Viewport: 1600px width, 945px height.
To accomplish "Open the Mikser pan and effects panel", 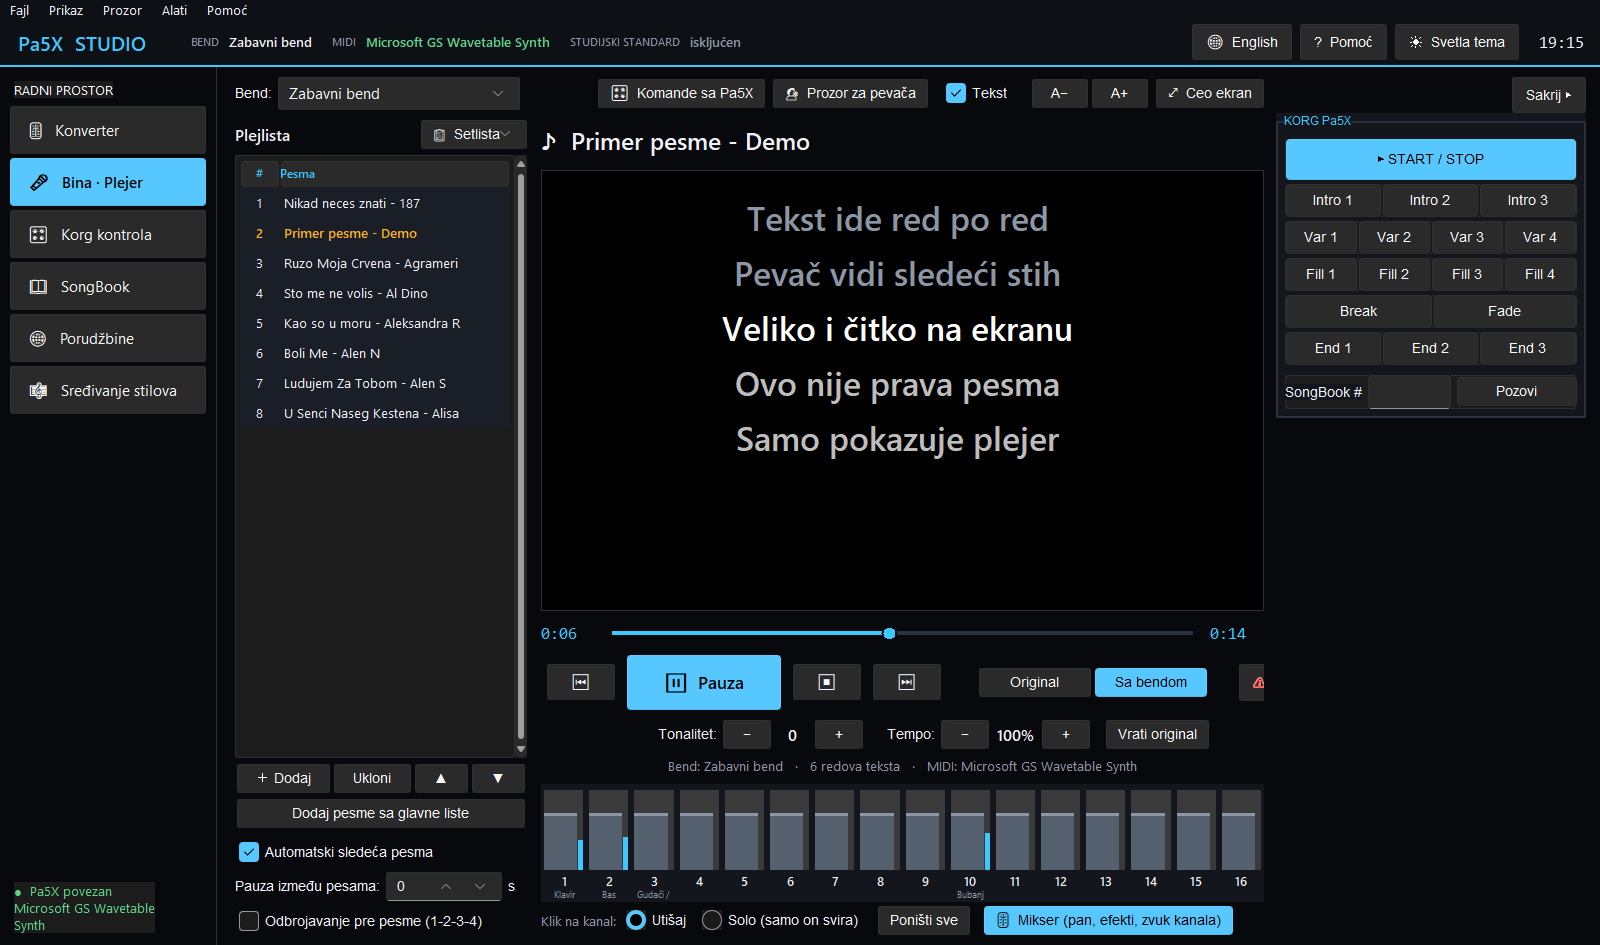I will pyautogui.click(x=1108, y=921).
